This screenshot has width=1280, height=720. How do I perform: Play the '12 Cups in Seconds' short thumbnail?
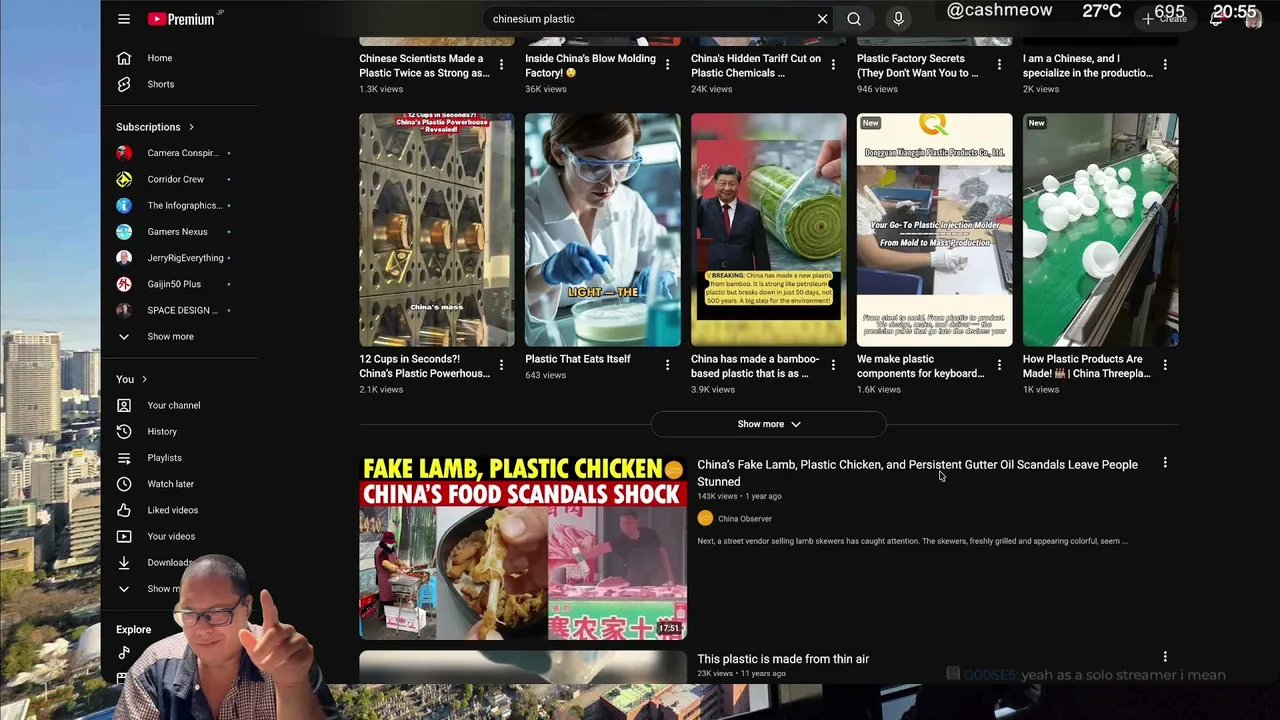[x=437, y=230]
